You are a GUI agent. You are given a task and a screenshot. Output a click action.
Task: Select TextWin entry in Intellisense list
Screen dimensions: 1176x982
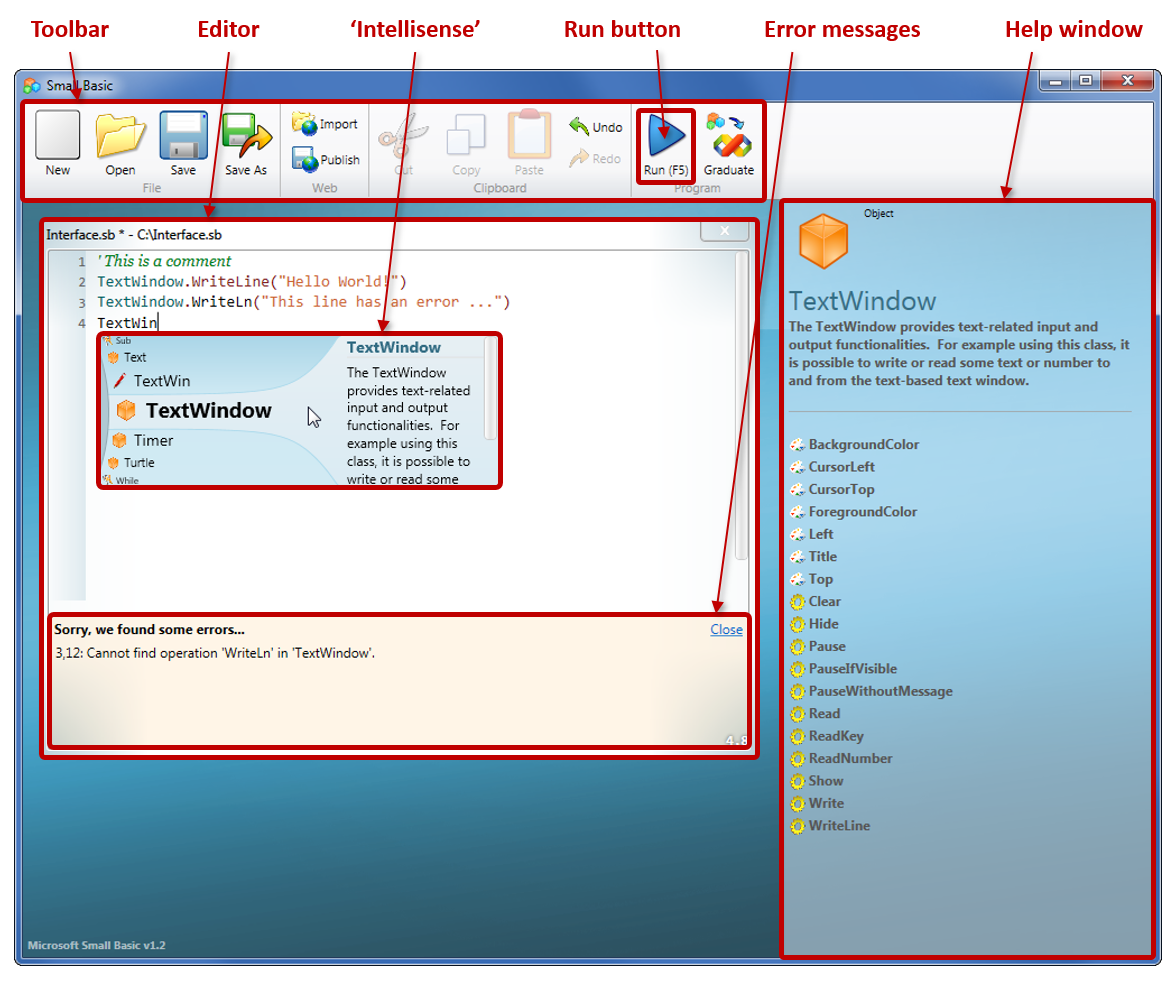(152, 380)
